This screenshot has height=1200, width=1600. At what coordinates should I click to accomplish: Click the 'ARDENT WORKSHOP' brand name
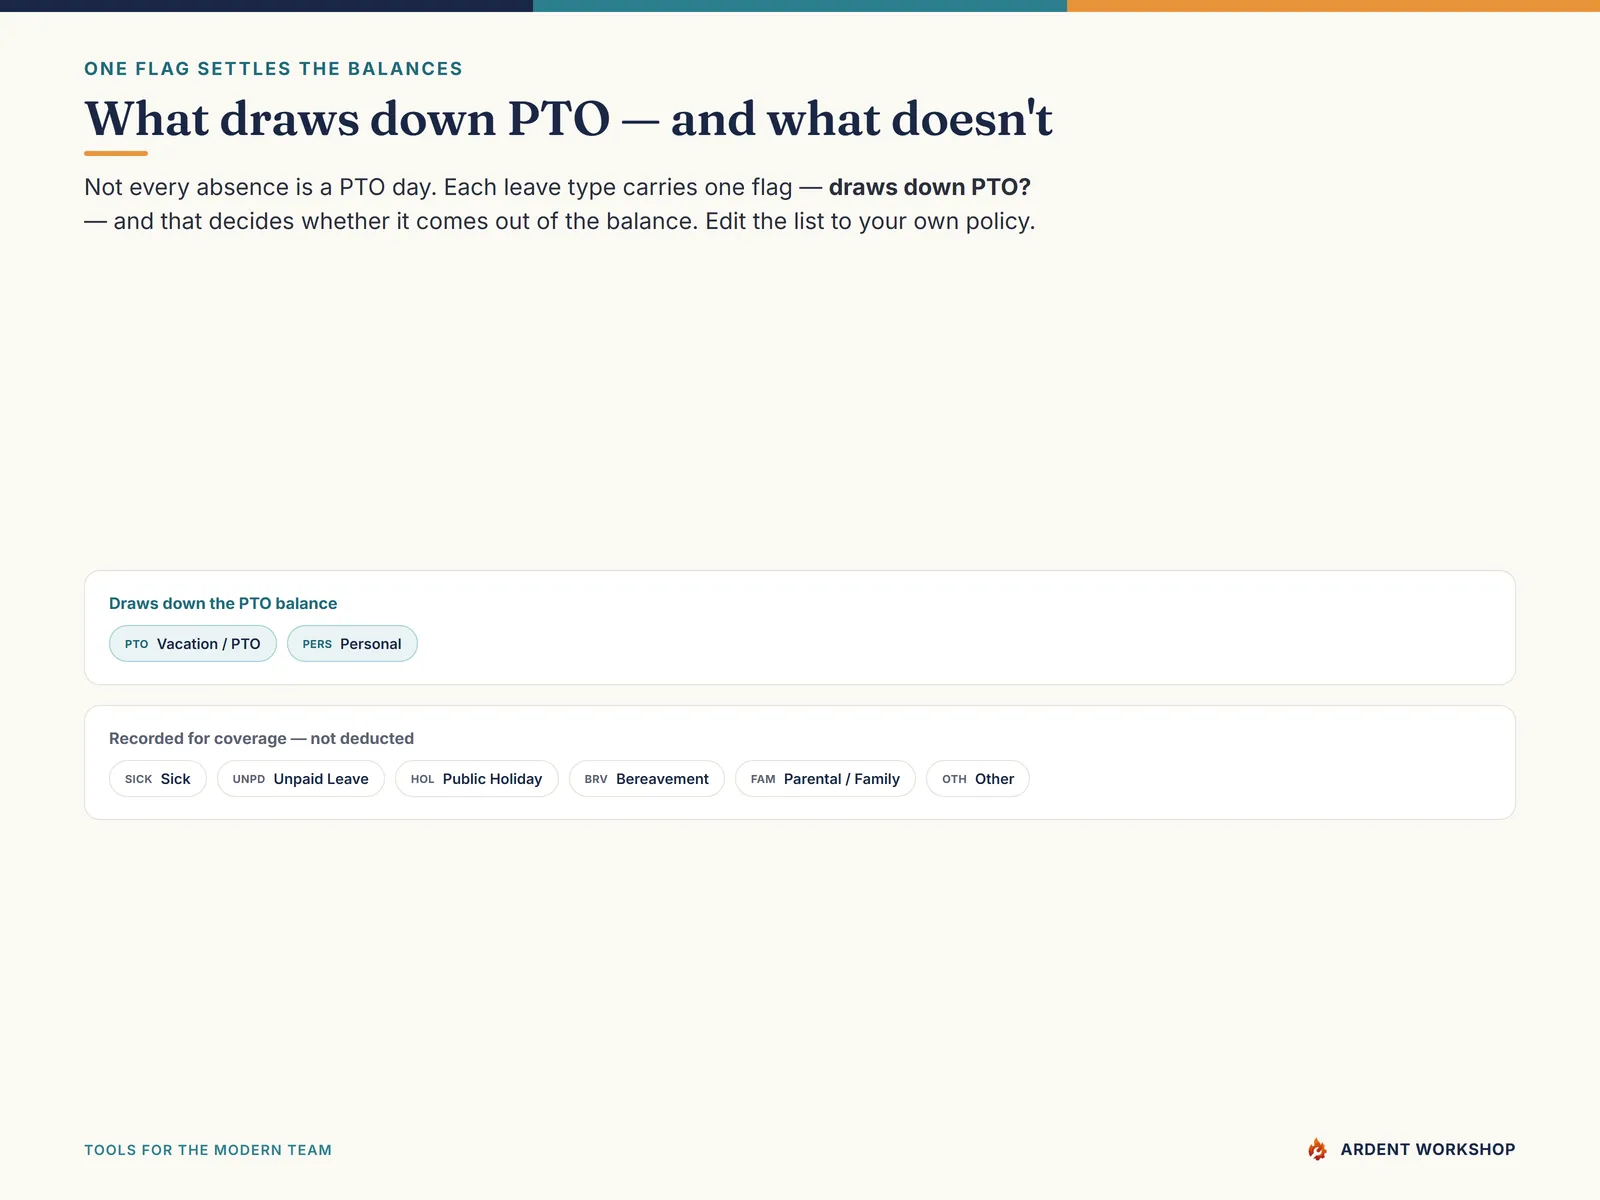tap(1428, 1150)
